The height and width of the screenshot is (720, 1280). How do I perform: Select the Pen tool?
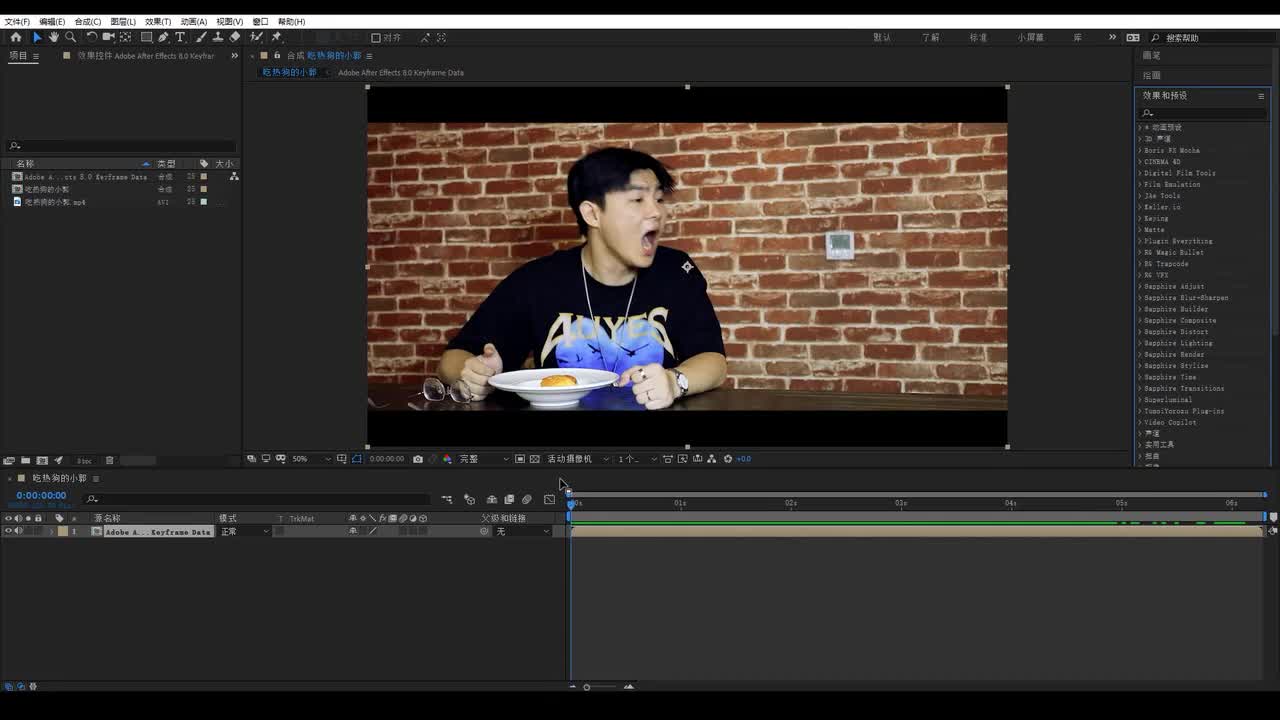click(163, 37)
